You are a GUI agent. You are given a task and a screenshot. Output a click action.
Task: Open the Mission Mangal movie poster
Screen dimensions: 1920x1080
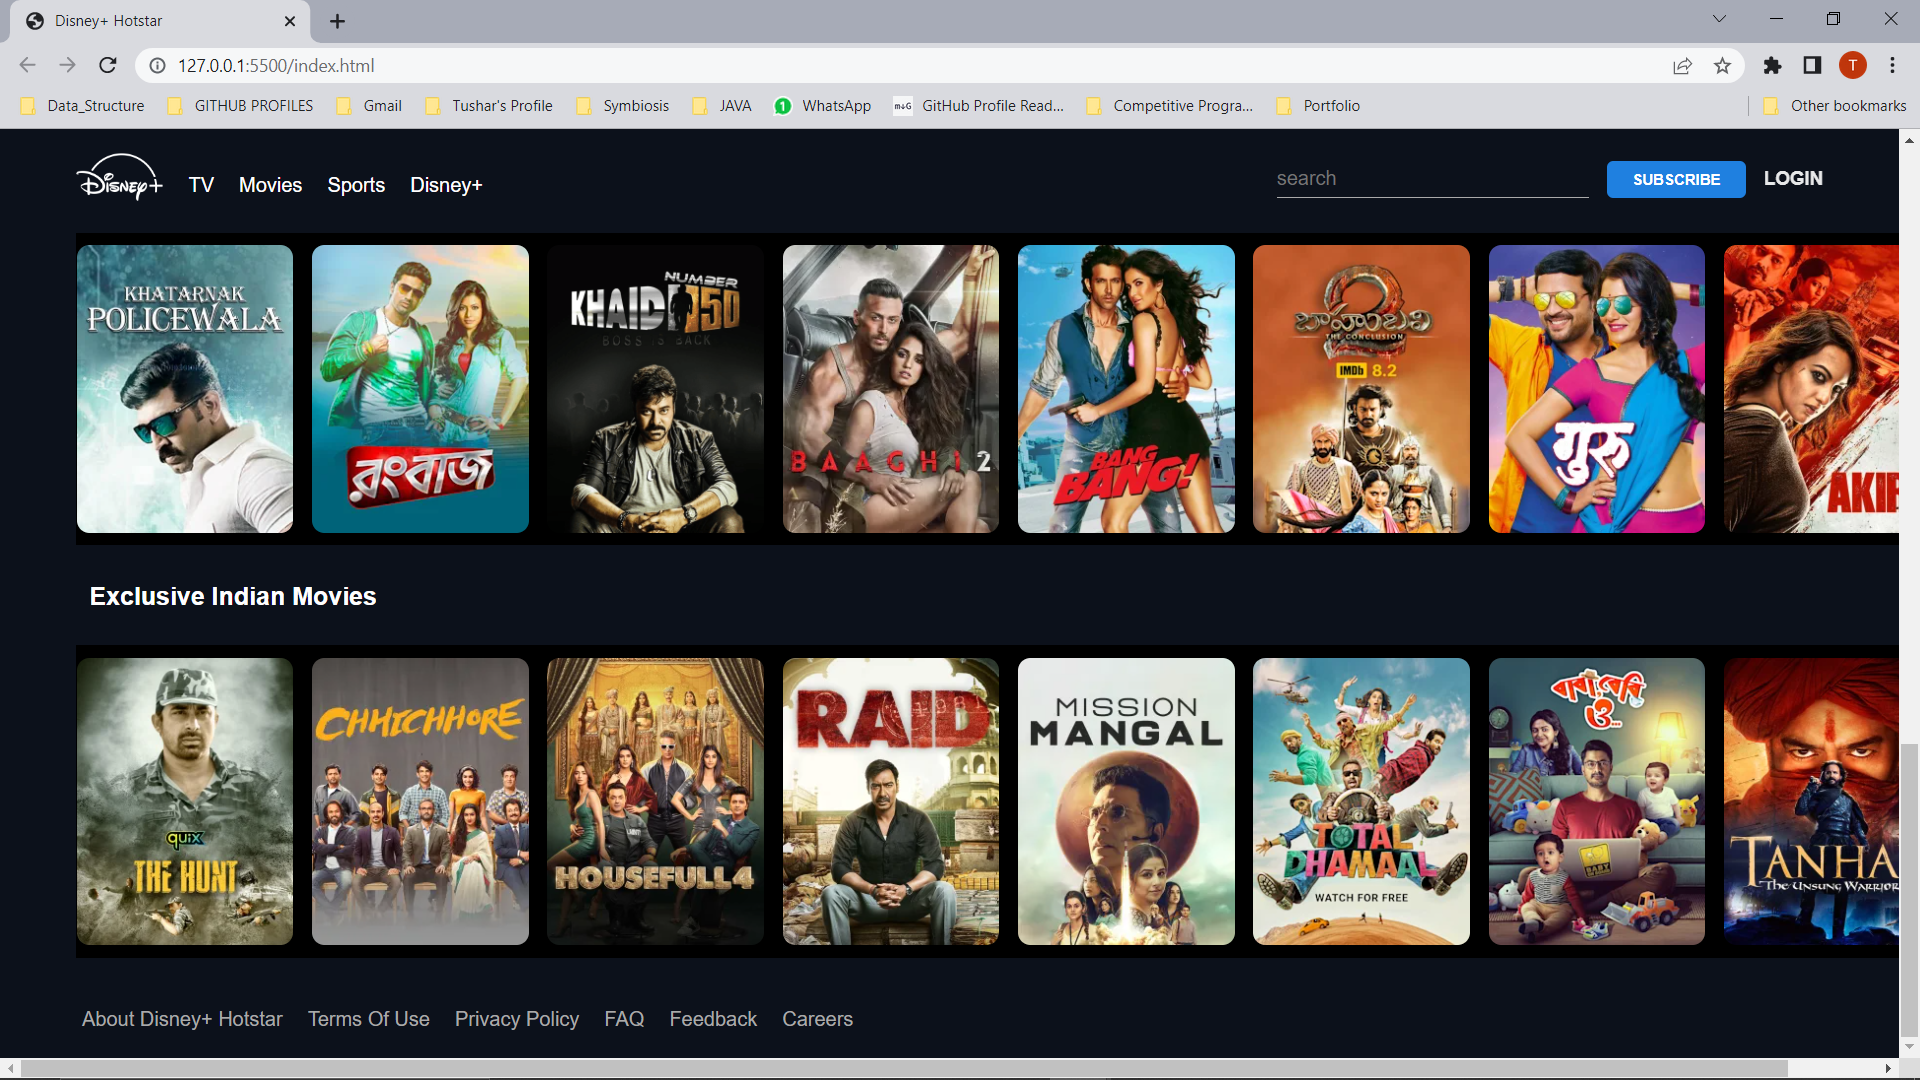pos(1126,801)
